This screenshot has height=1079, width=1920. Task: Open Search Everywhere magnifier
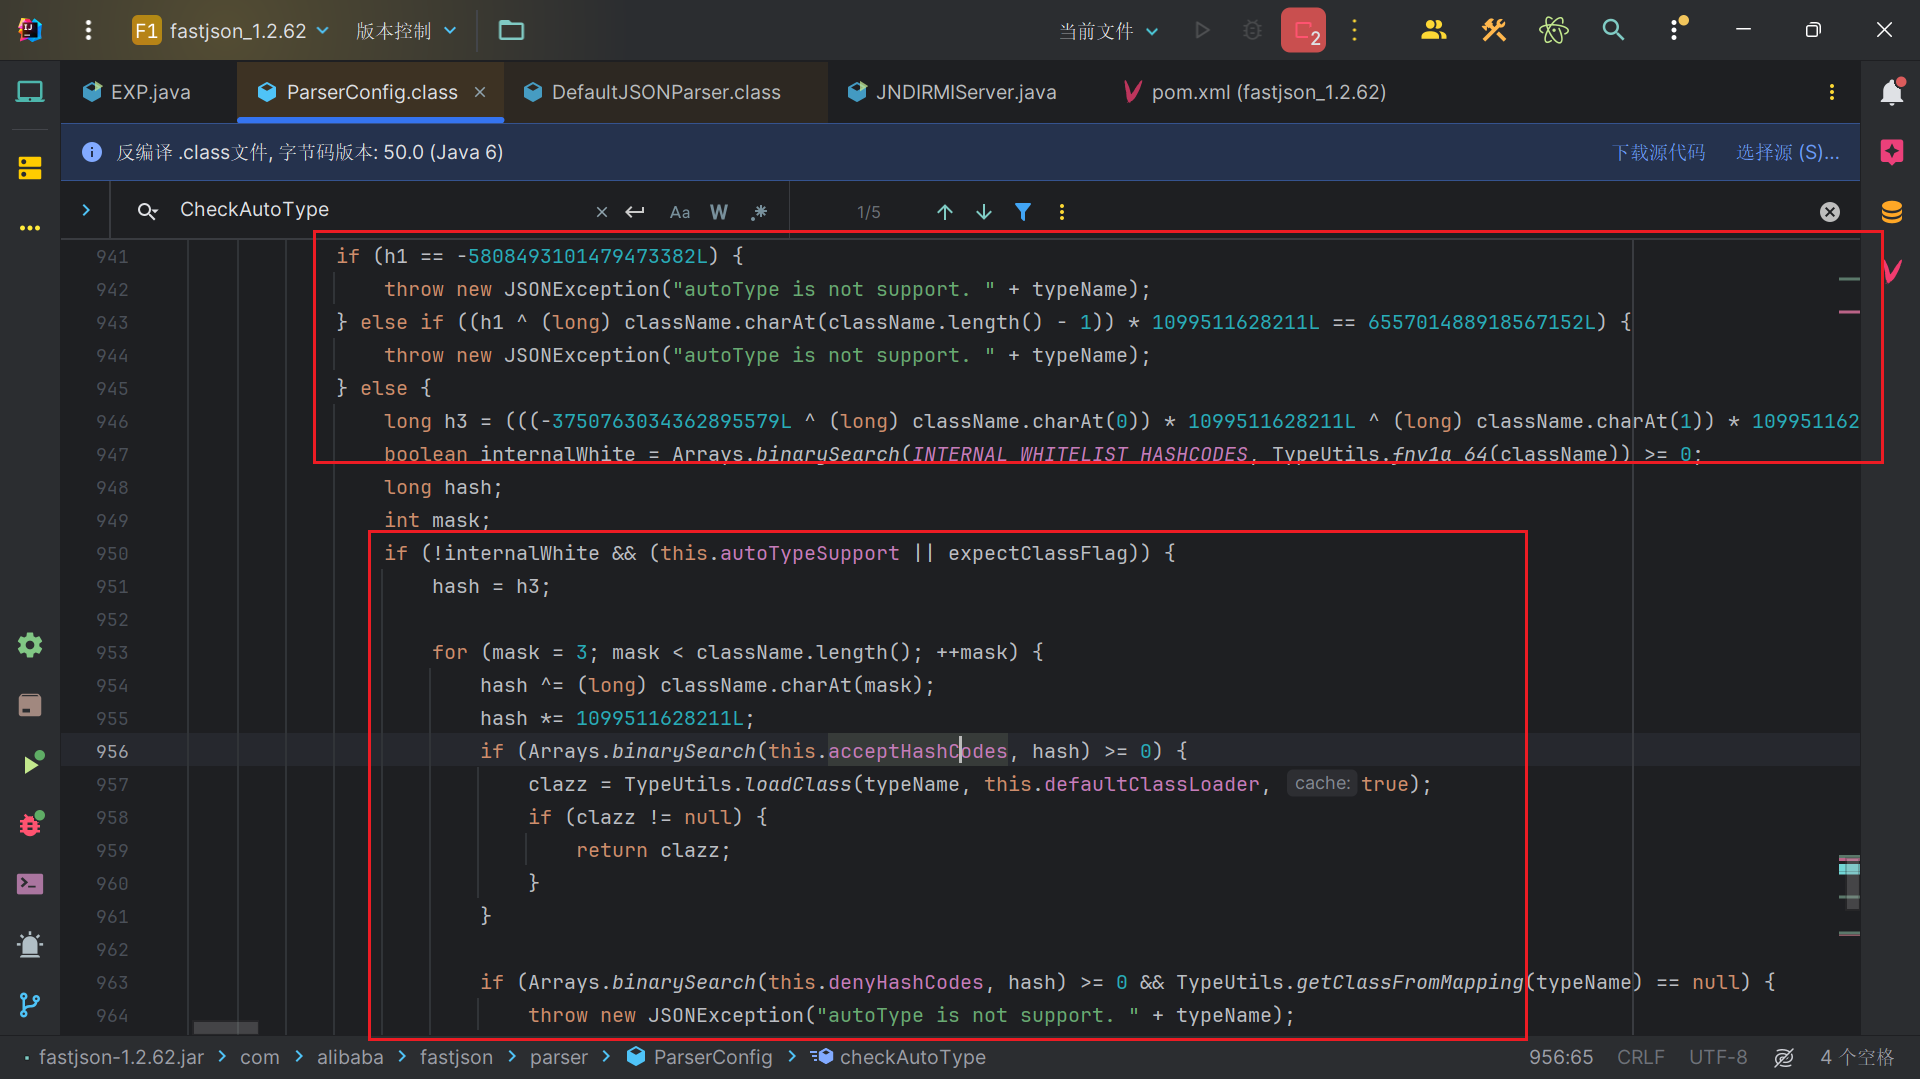[1613, 30]
